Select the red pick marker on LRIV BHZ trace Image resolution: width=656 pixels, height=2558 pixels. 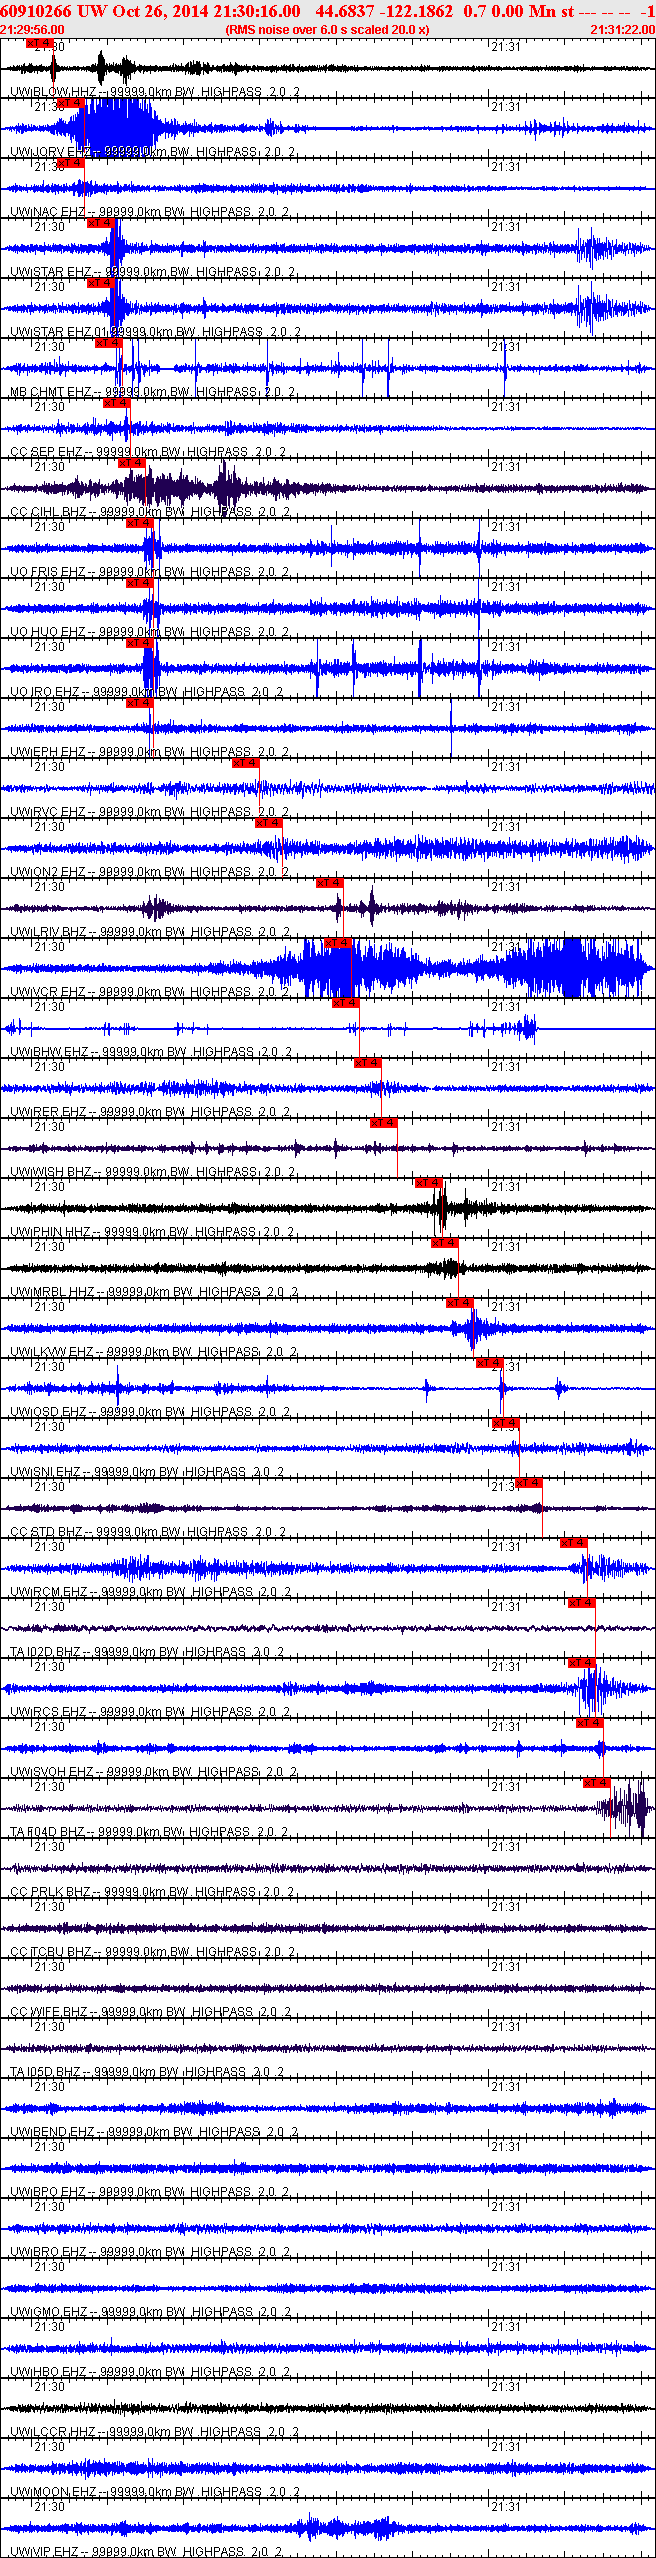330,883
